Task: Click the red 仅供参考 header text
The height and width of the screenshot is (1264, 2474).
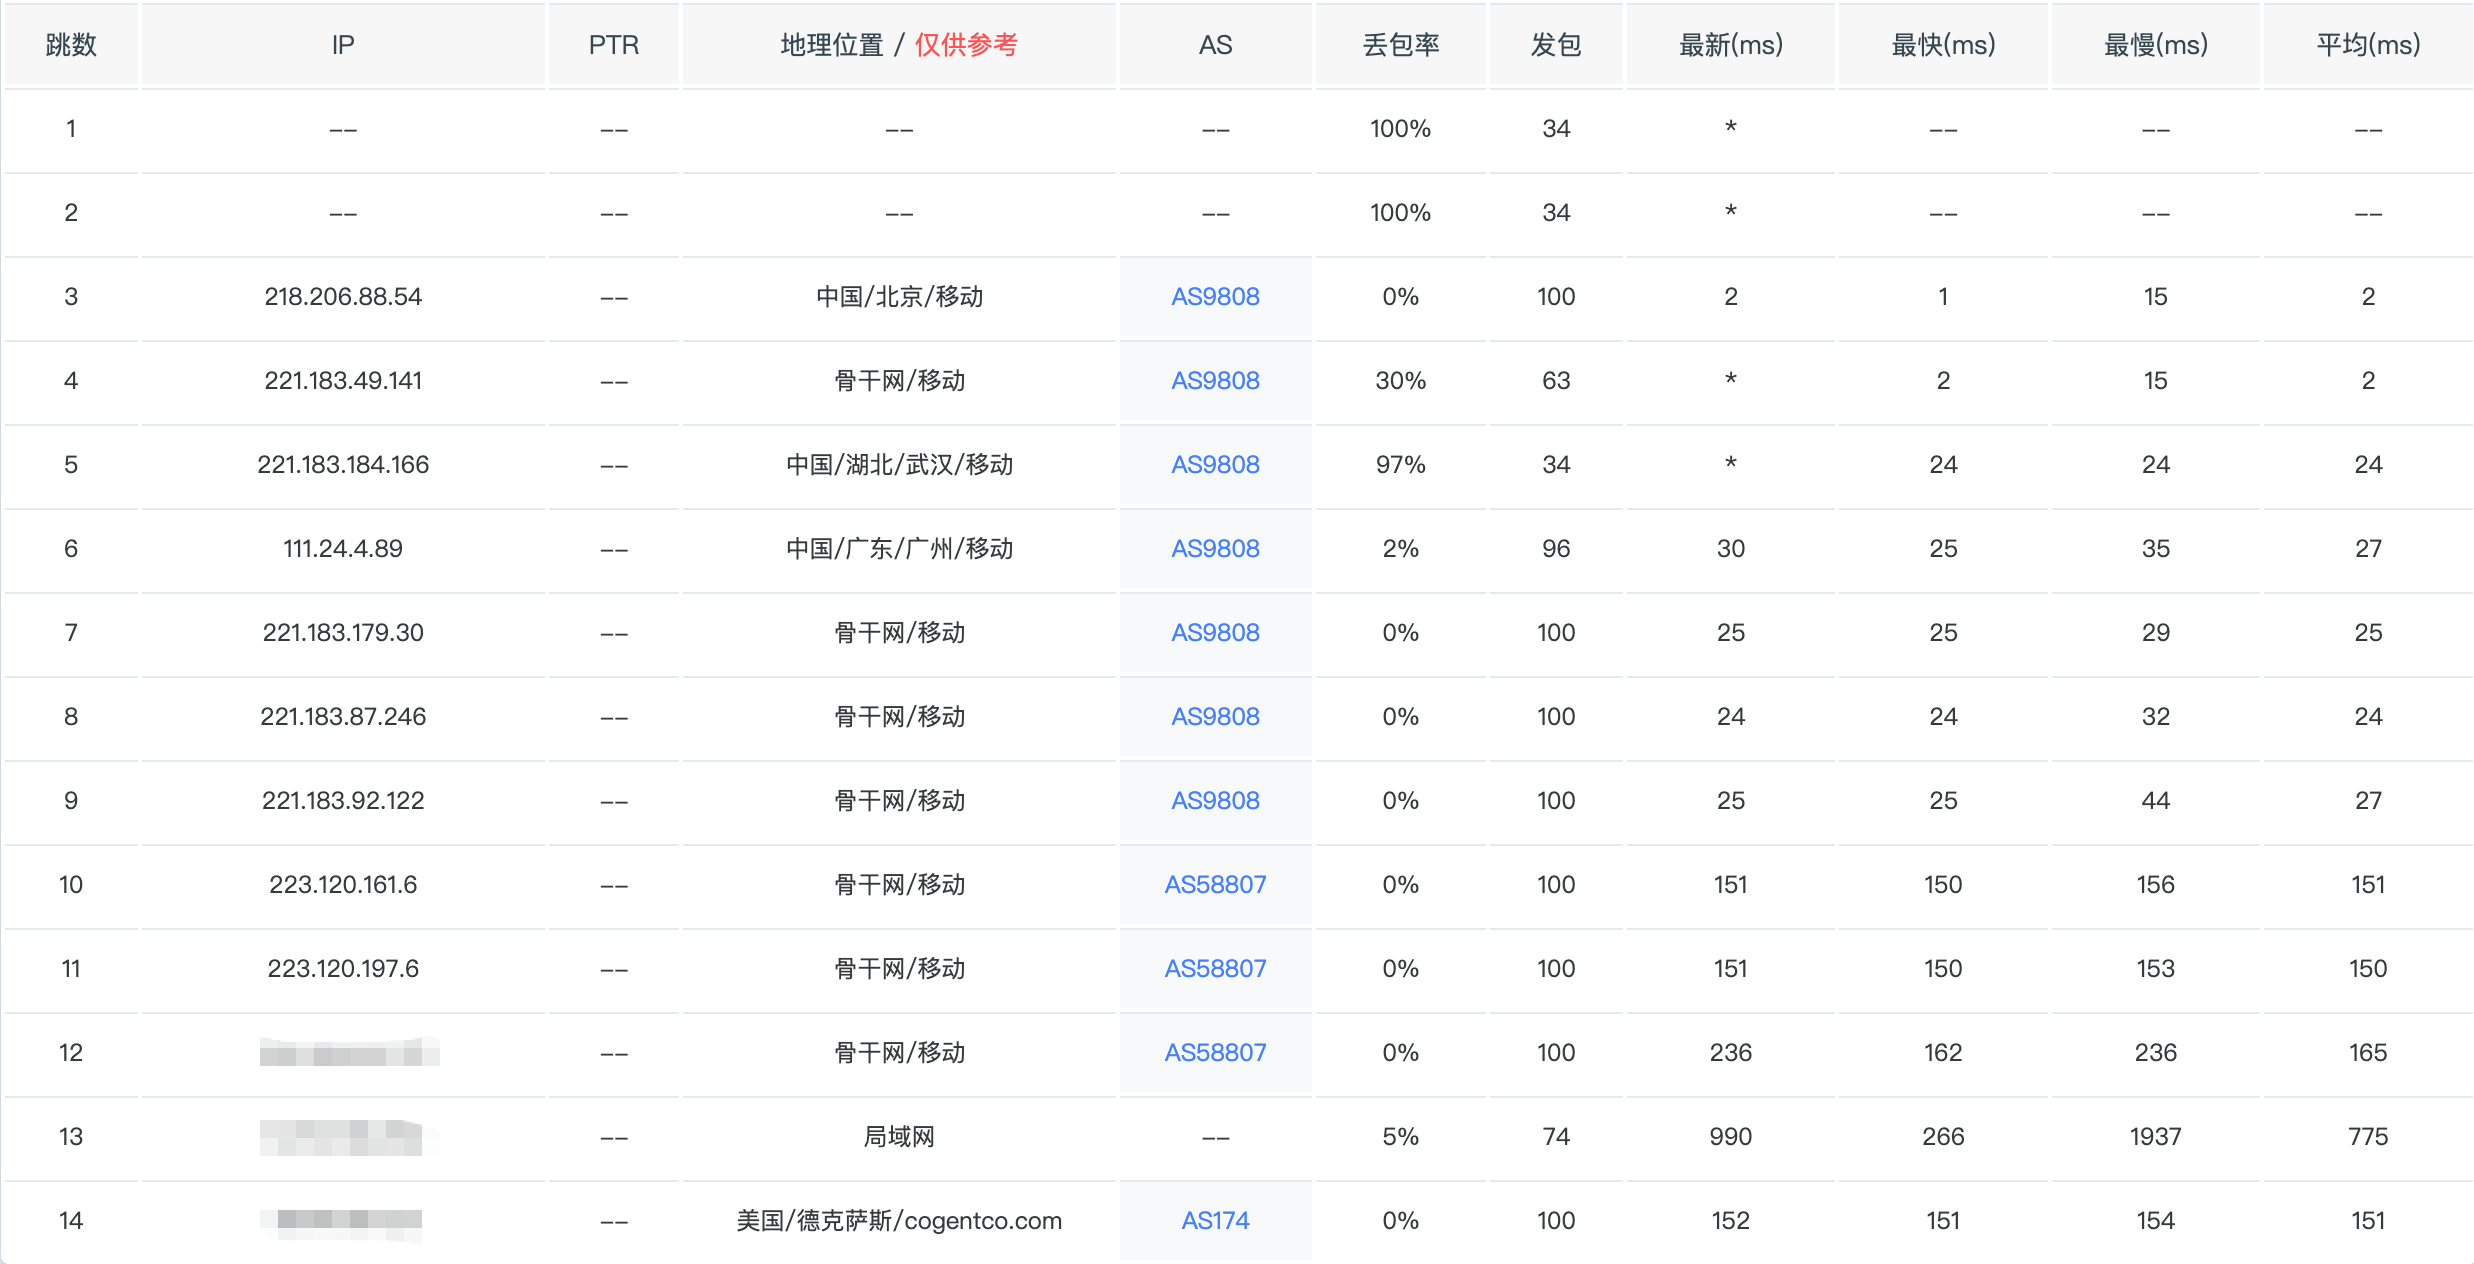Action: click(965, 45)
